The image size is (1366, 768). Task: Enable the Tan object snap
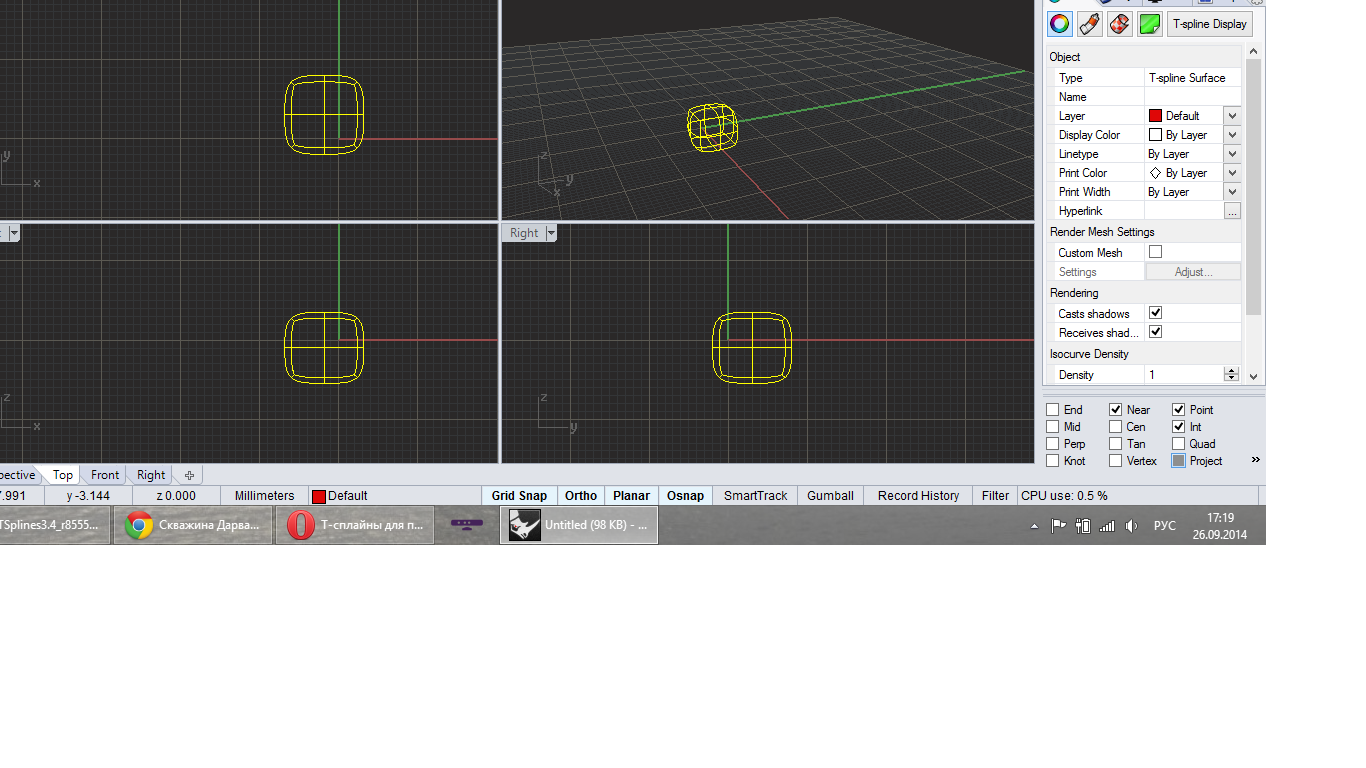pos(1115,444)
